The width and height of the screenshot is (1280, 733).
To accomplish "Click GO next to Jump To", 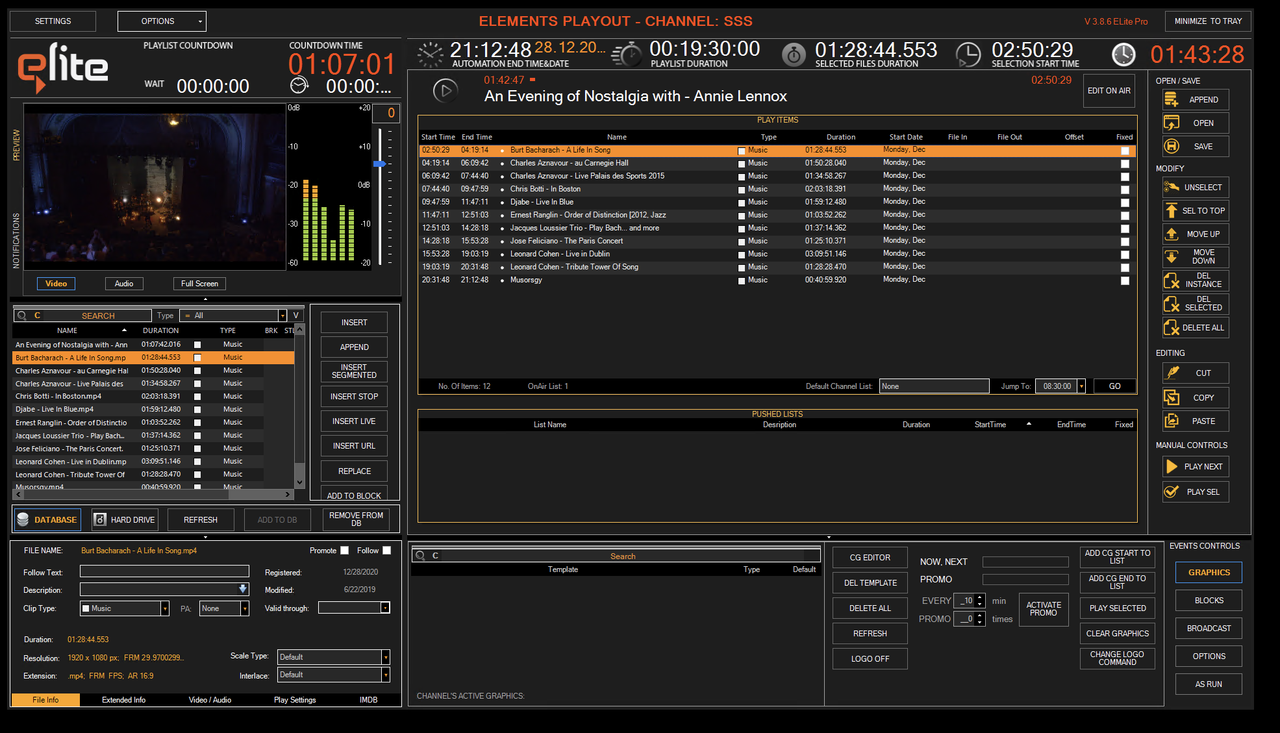I will click(x=1115, y=386).
